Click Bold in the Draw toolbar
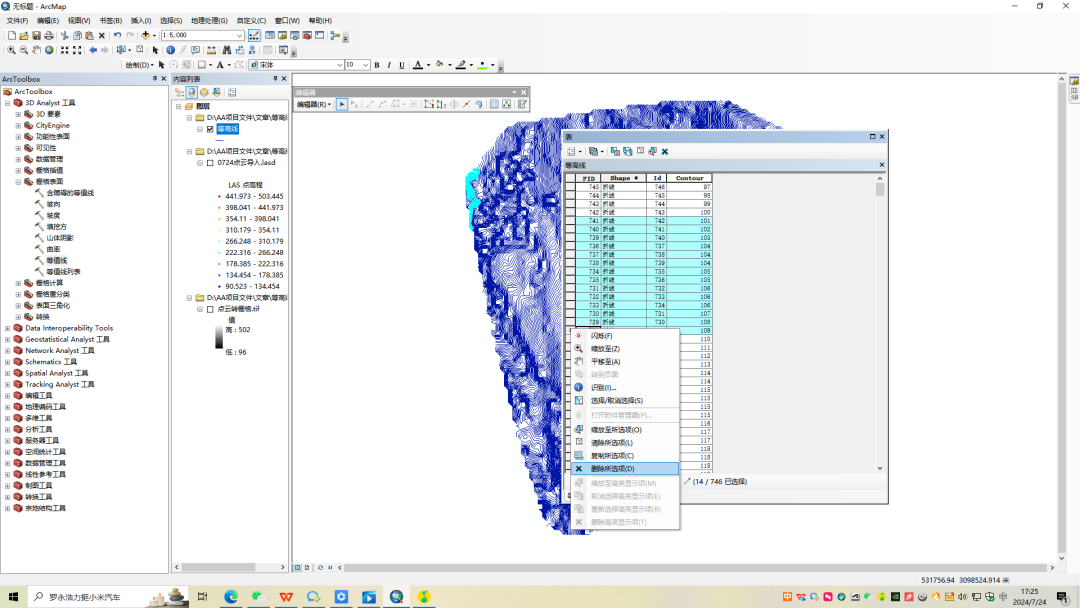Image resolution: width=1080 pixels, height=608 pixels. tap(377, 65)
